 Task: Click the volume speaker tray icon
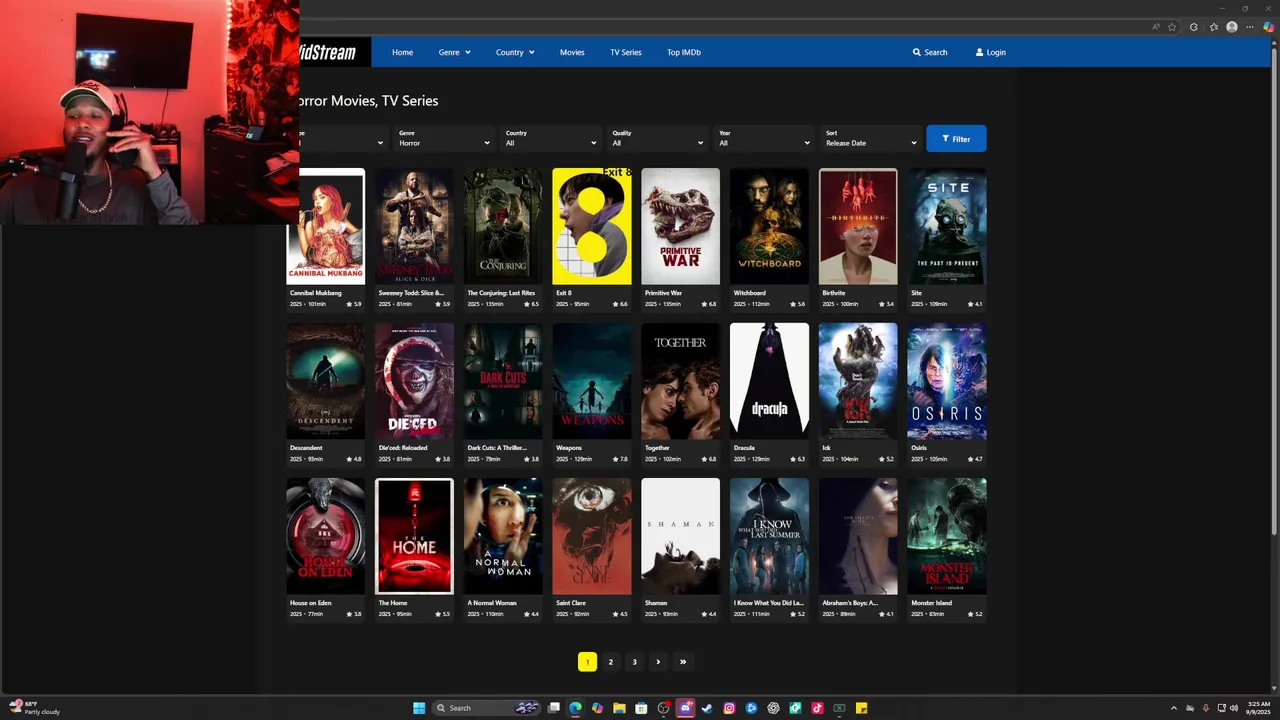pos(1233,708)
